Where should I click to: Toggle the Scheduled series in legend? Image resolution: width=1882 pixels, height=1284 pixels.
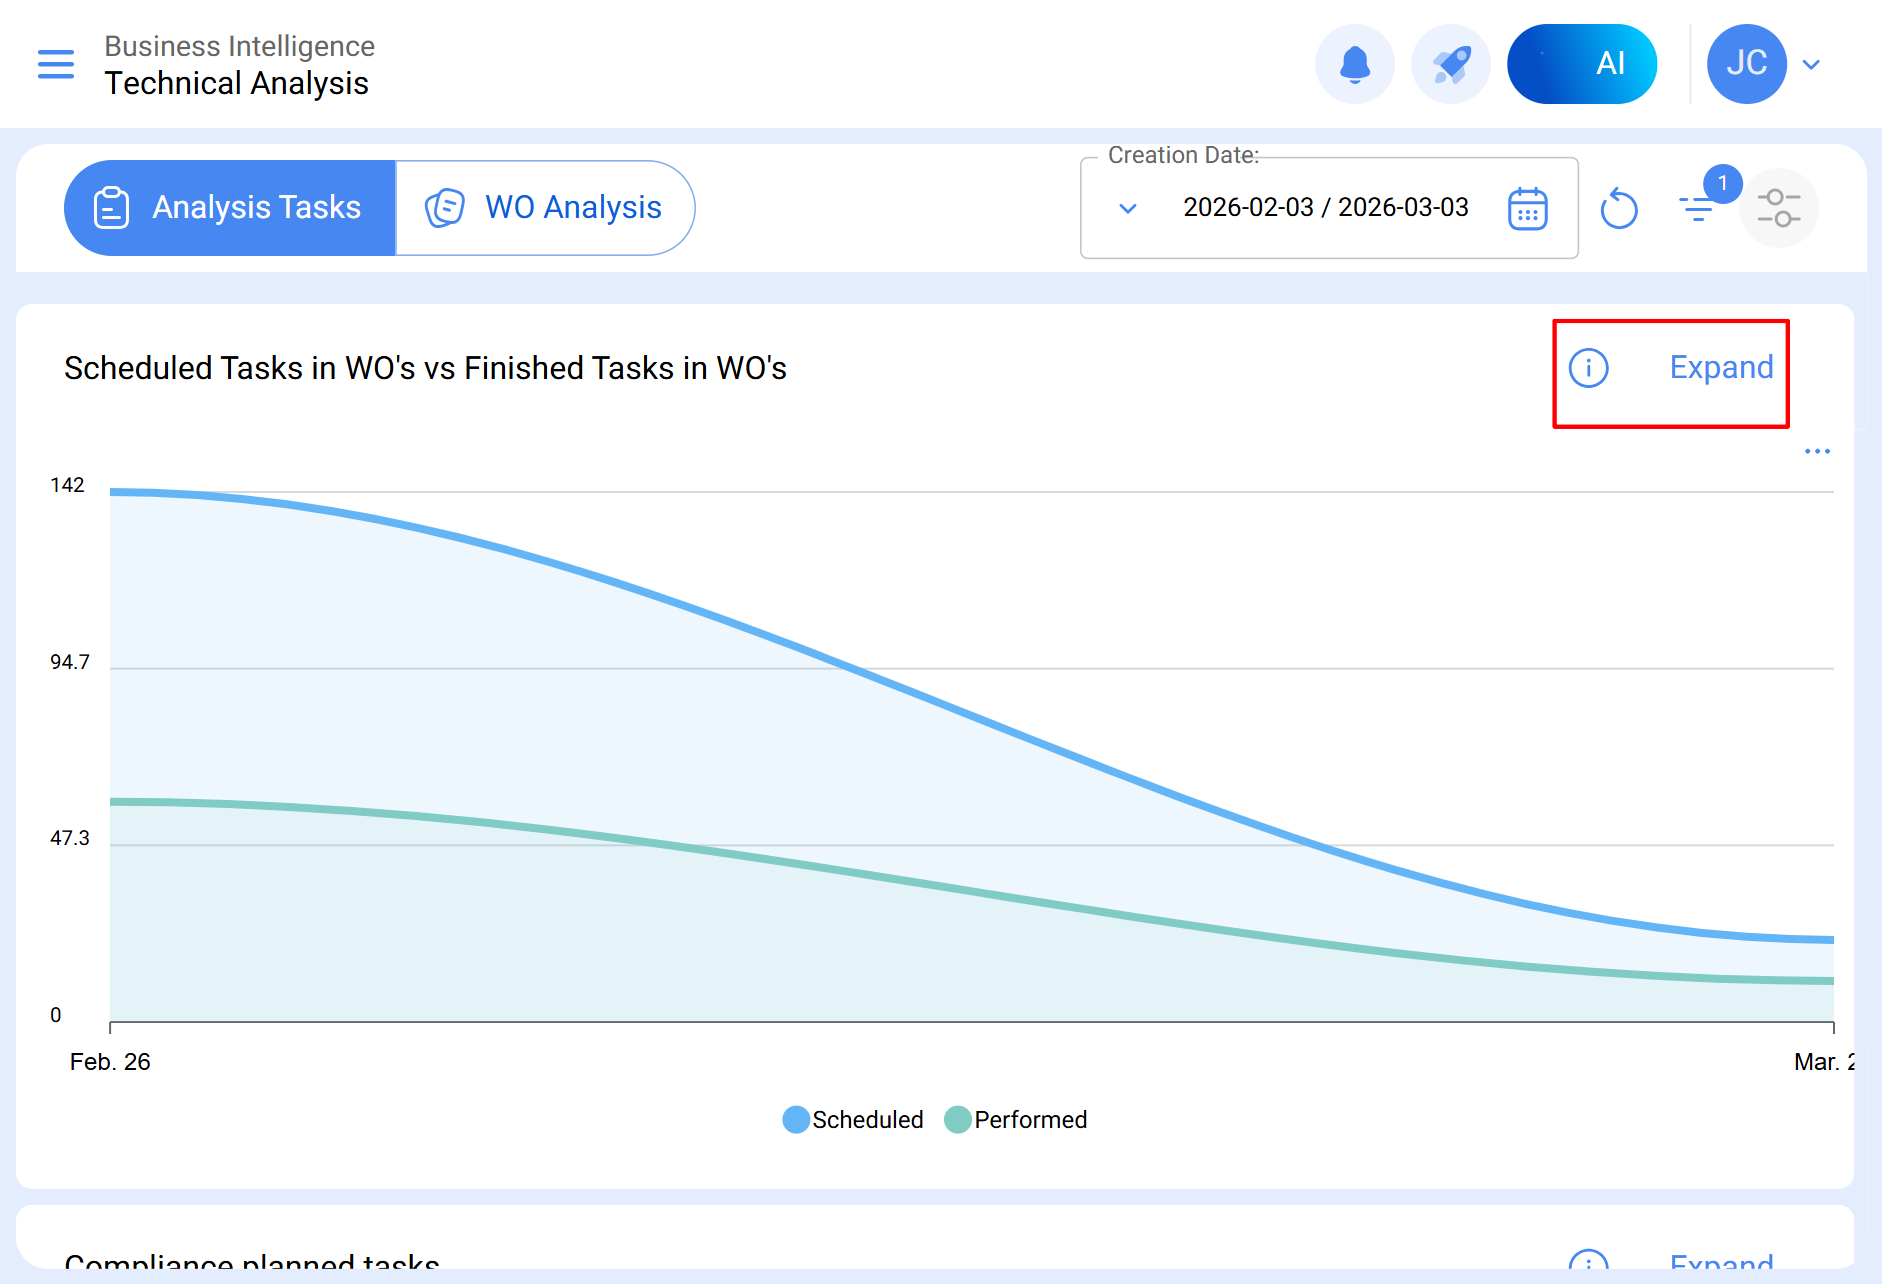(853, 1120)
